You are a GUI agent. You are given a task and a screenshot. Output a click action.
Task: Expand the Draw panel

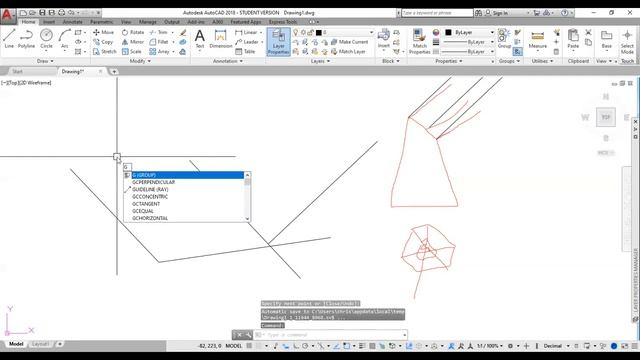(45, 61)
